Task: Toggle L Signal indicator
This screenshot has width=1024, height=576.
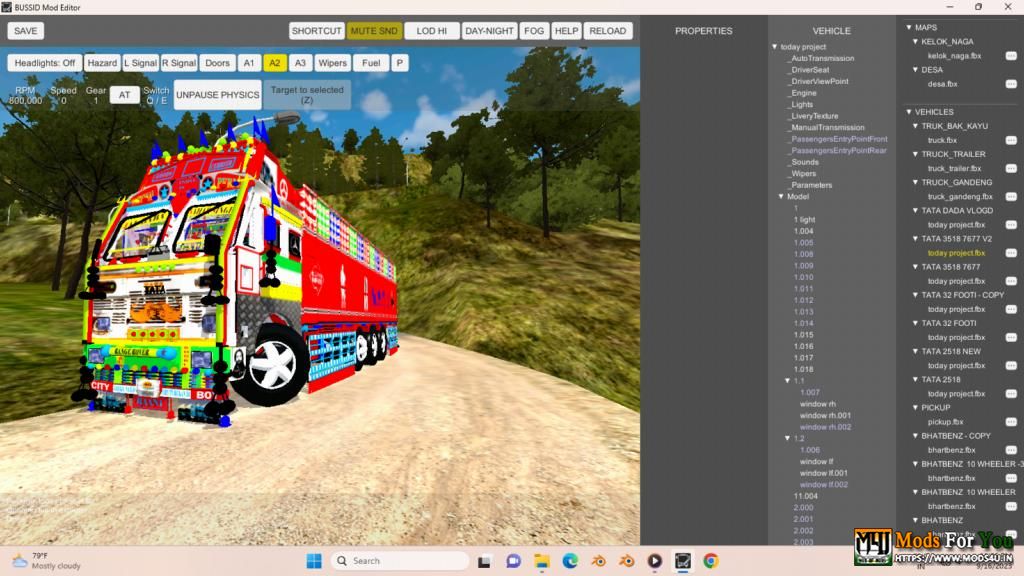Action: click(140, 63)
